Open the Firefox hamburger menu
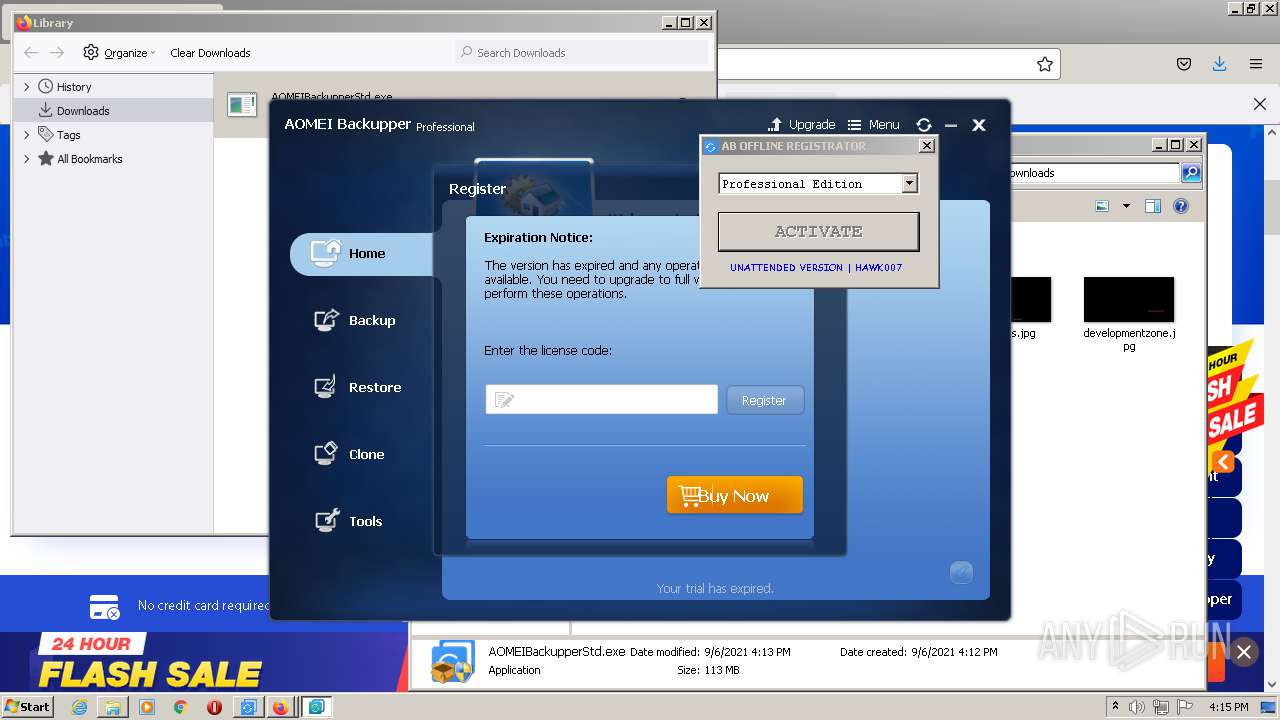This screenshot has height=720, width=1280. point(1256,64)
